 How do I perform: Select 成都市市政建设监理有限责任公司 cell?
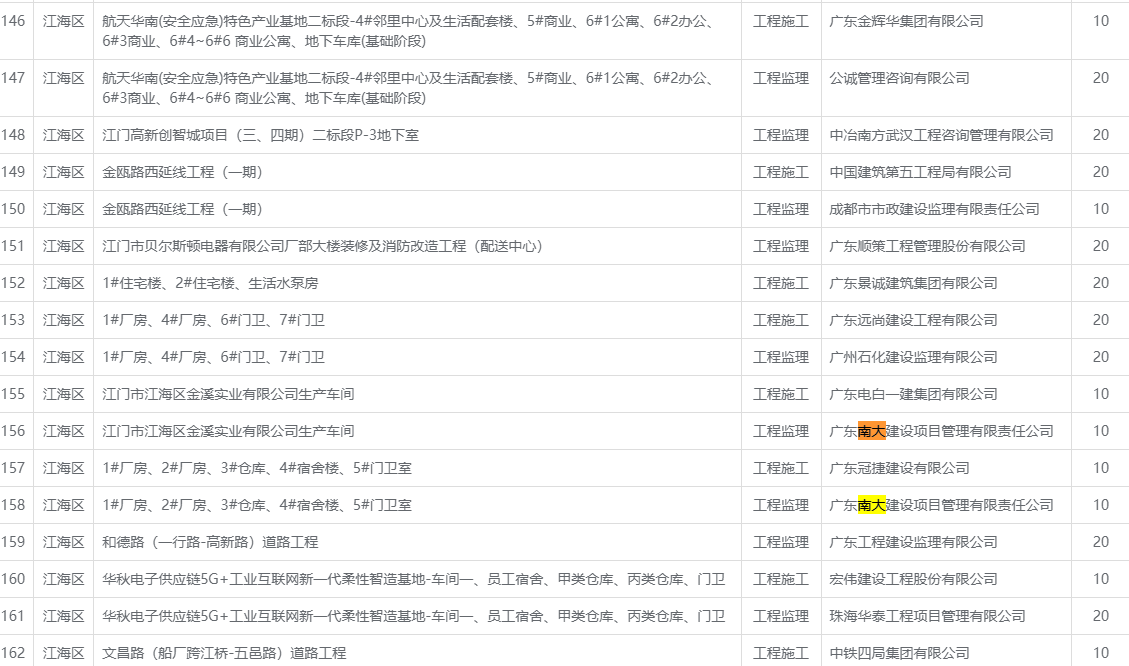(x=934, y=209)
